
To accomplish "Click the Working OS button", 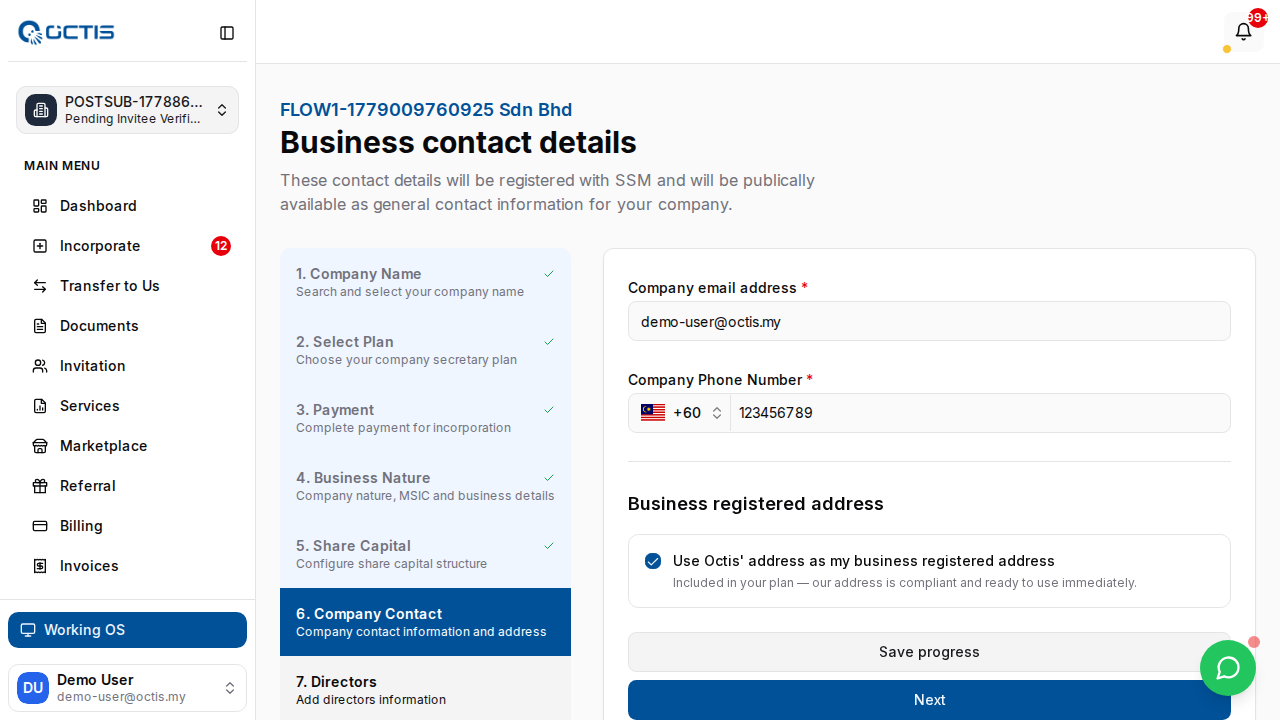I will [x=127, y=630].
